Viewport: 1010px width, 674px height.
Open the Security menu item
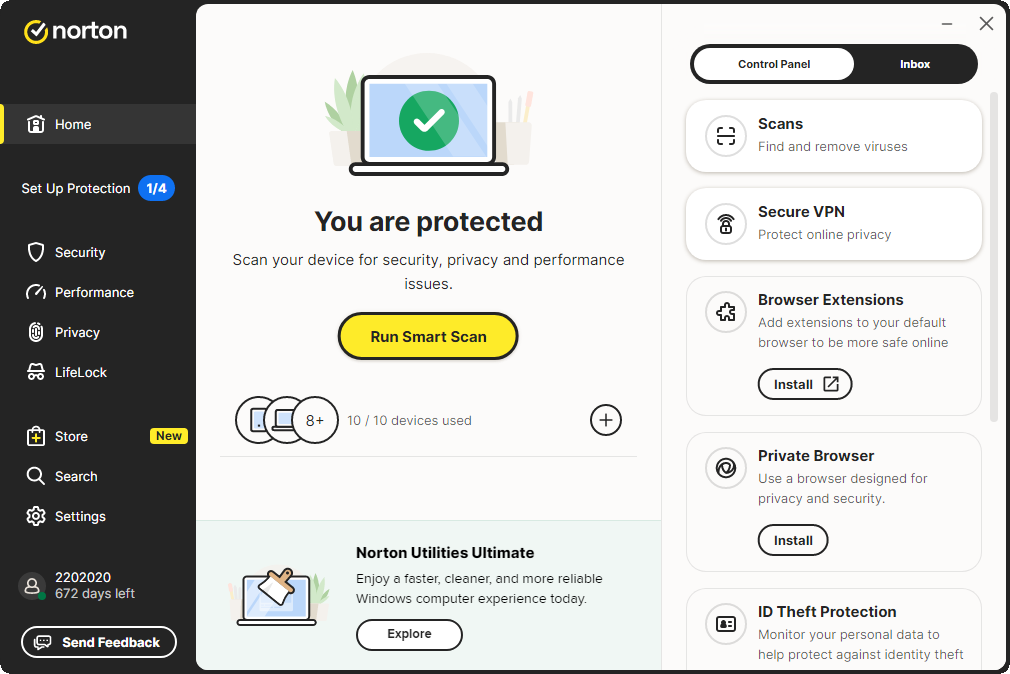coord(79,252)
